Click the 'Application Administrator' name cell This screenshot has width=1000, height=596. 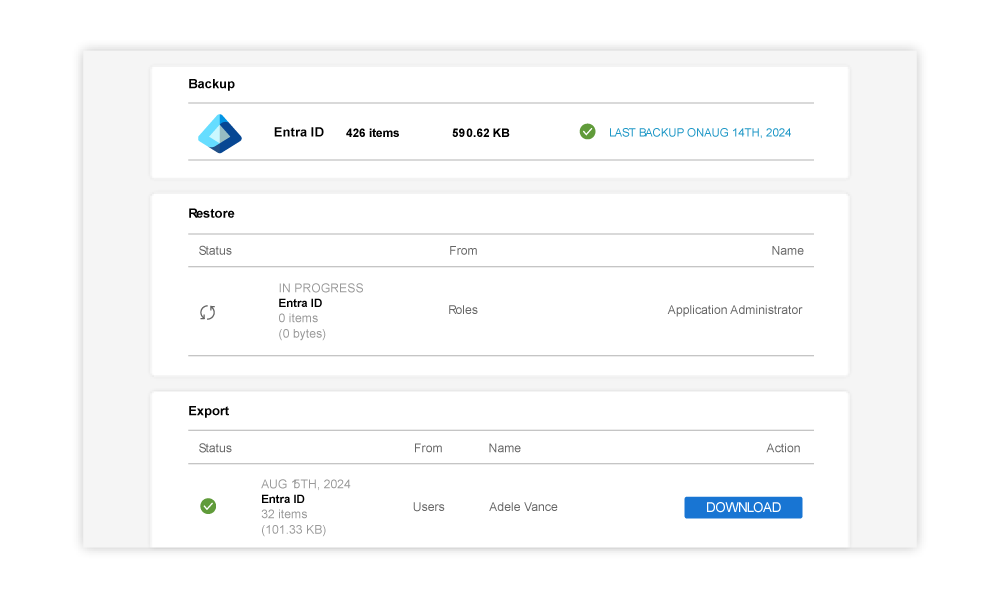point(735,310)
